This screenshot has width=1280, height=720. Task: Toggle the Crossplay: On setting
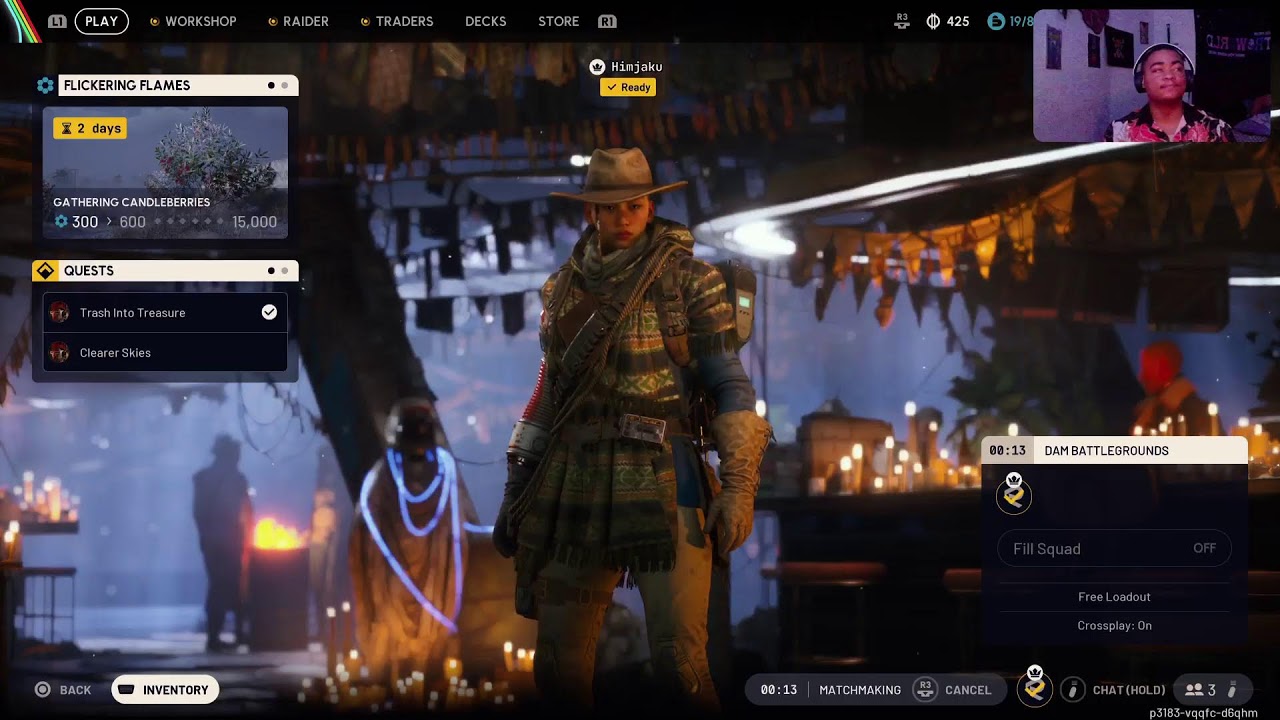1114,626
